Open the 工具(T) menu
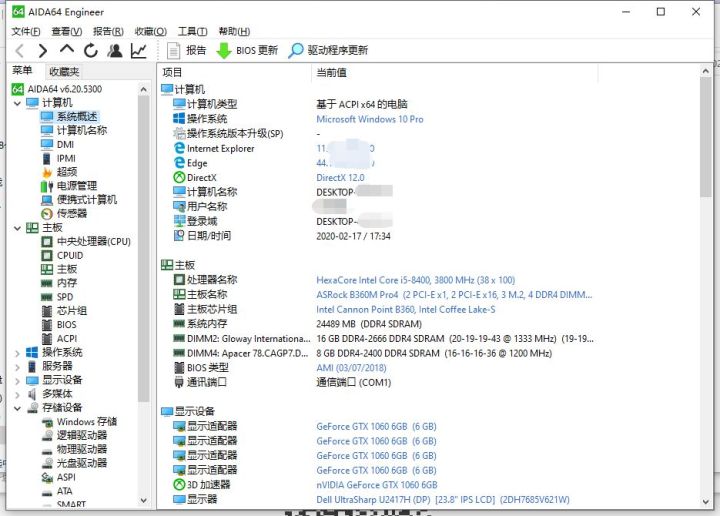 coord(192,31)
